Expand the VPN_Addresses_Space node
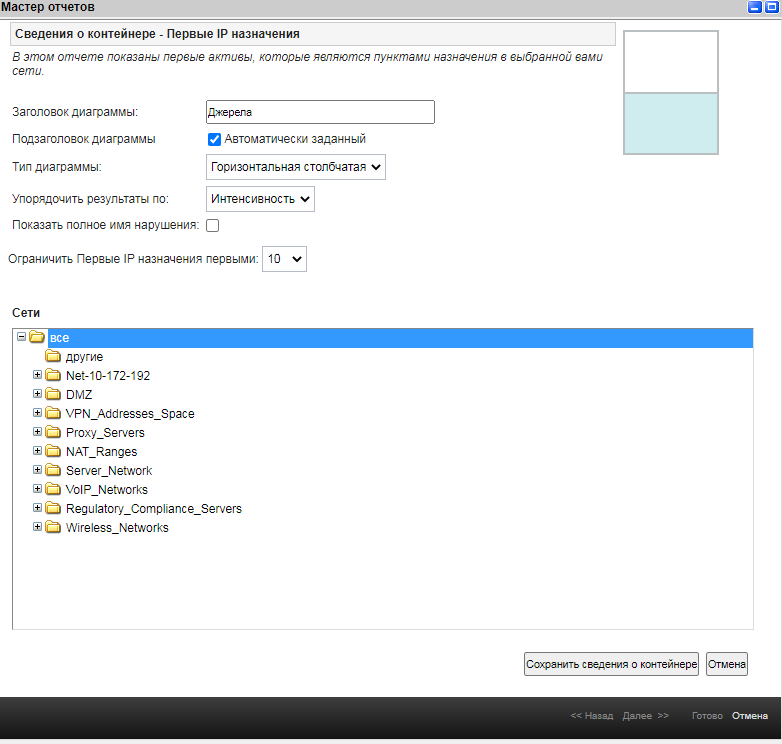This screenshot has width=782, height=744. (37, 412)
